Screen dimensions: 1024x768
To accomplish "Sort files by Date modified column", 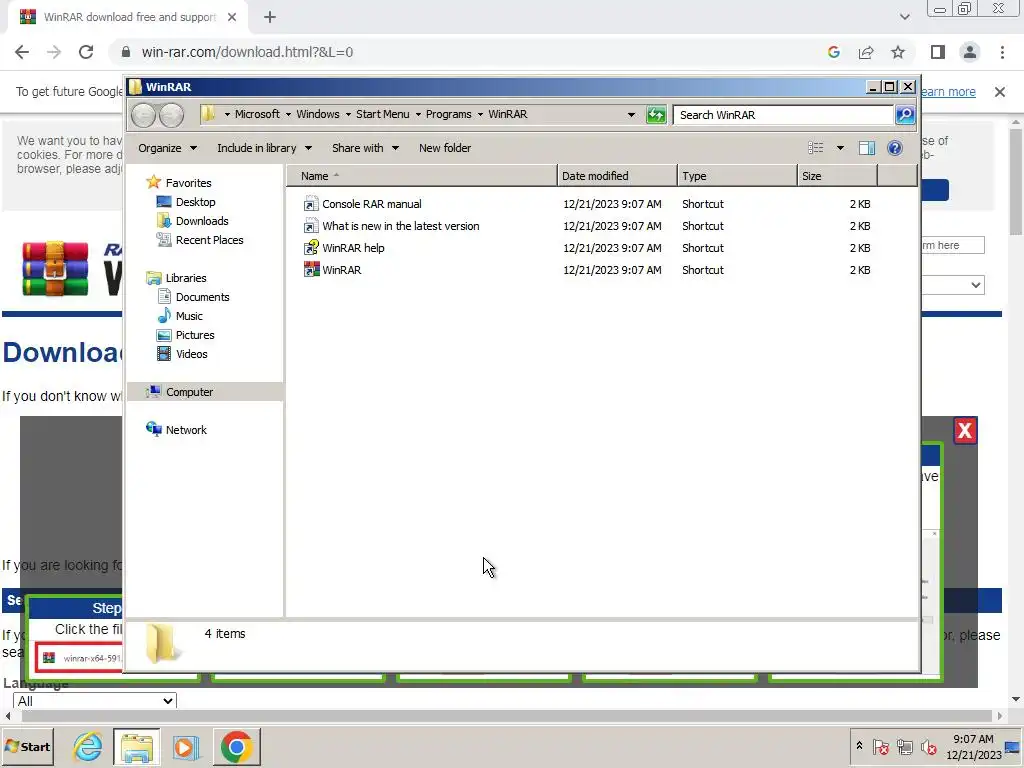I will click(x=617, y=176).
